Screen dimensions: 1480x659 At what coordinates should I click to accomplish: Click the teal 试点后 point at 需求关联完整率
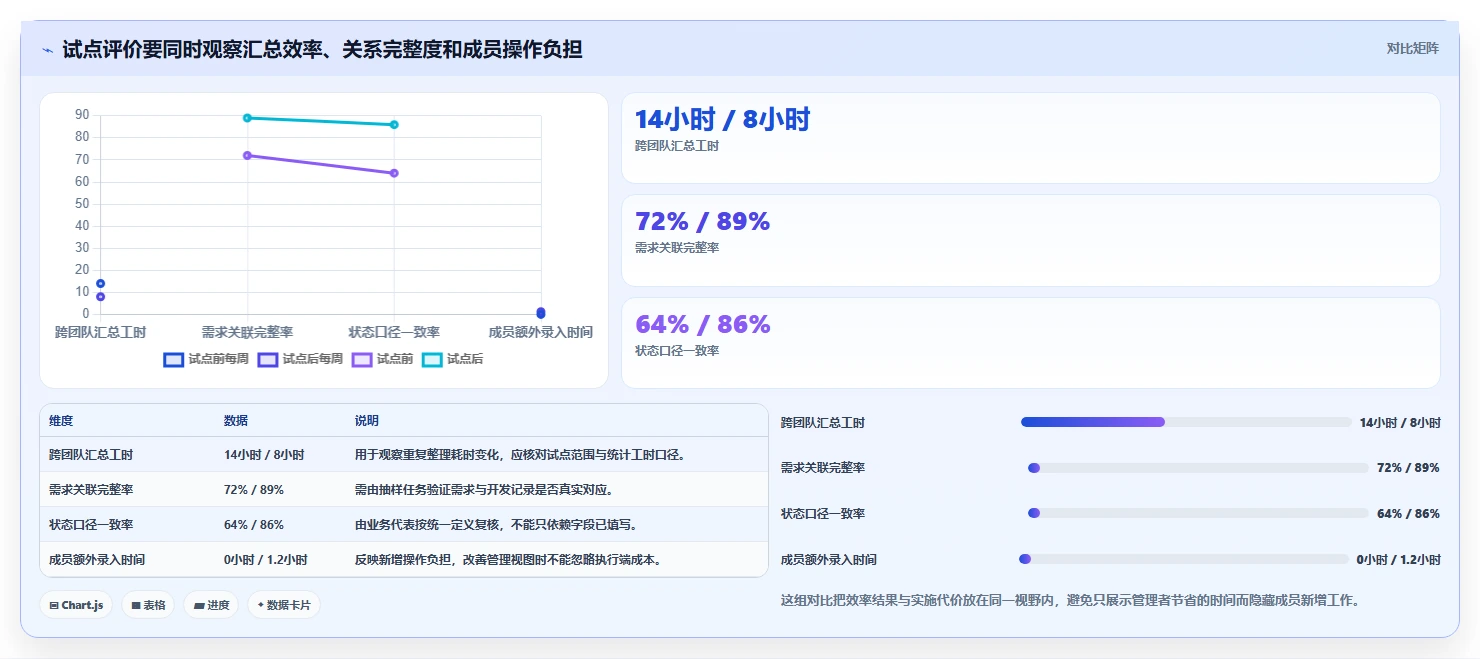tap(247, 118)
